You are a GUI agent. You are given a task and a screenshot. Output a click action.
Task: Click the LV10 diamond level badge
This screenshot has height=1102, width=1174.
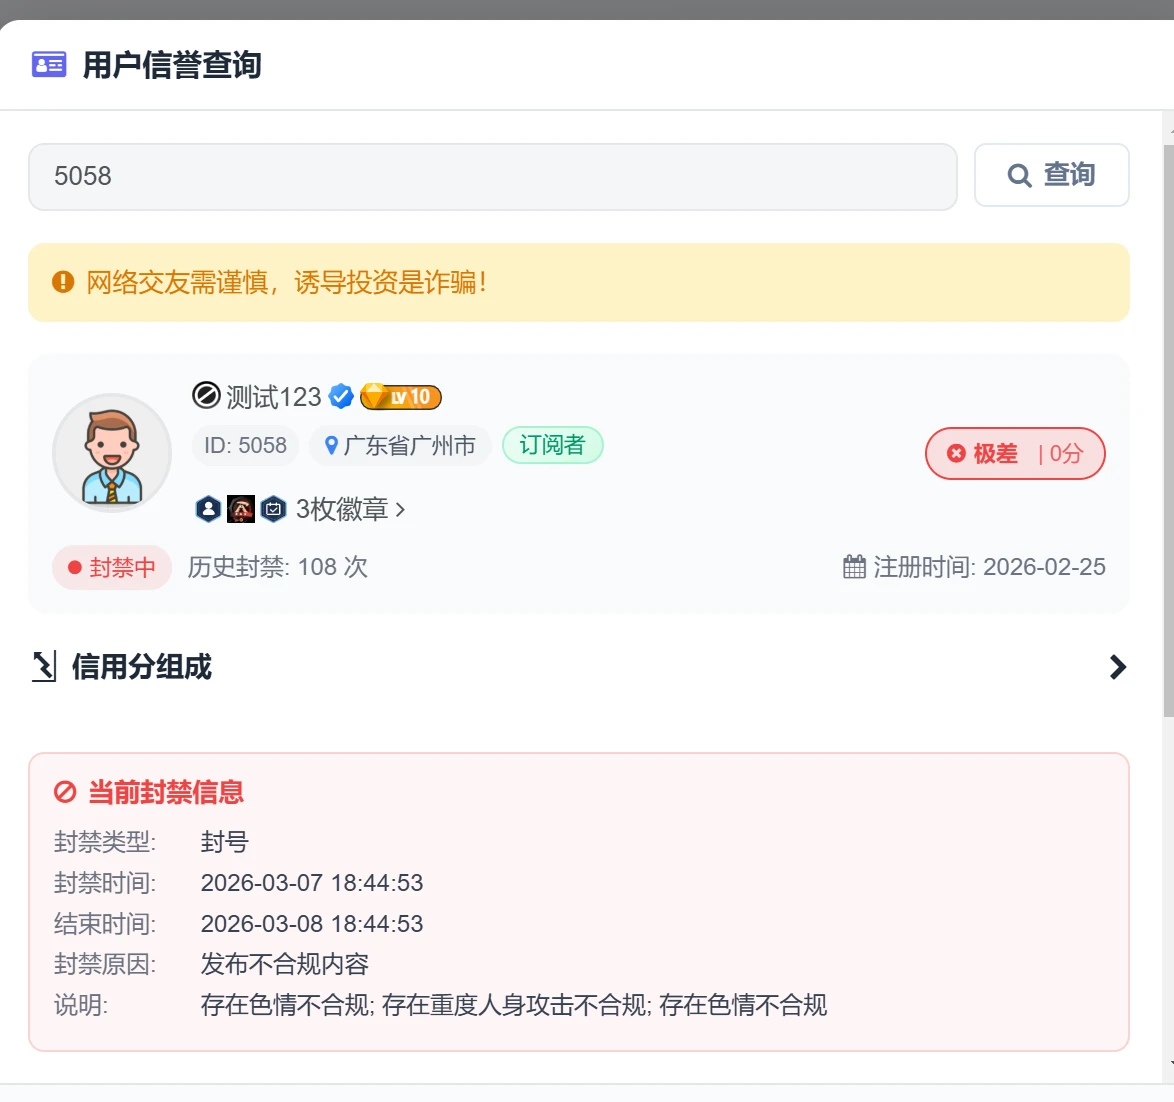point(401,396)
